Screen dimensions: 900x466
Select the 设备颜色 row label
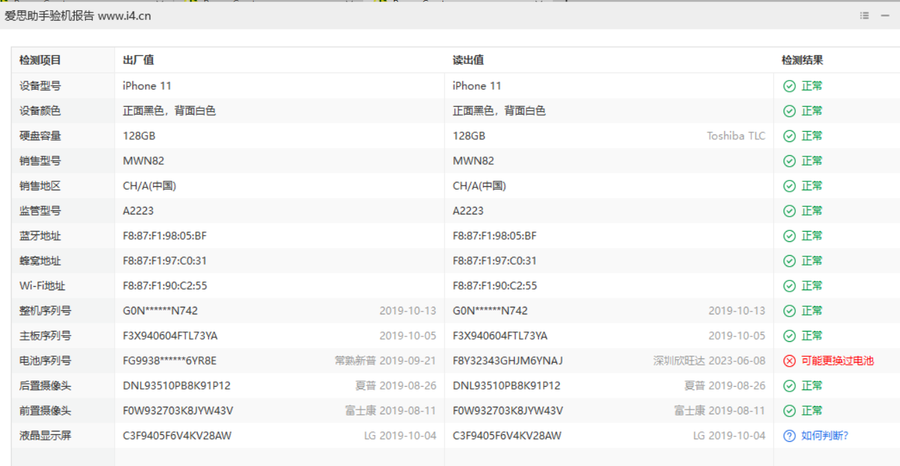click(x=40, y=111)
